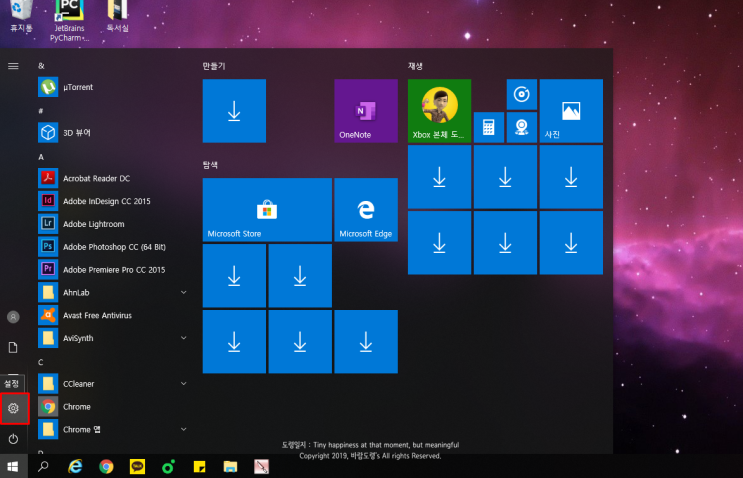The image size is (743, 478).
Task: Click the download tile under 만들기
Action: [234, 111]
